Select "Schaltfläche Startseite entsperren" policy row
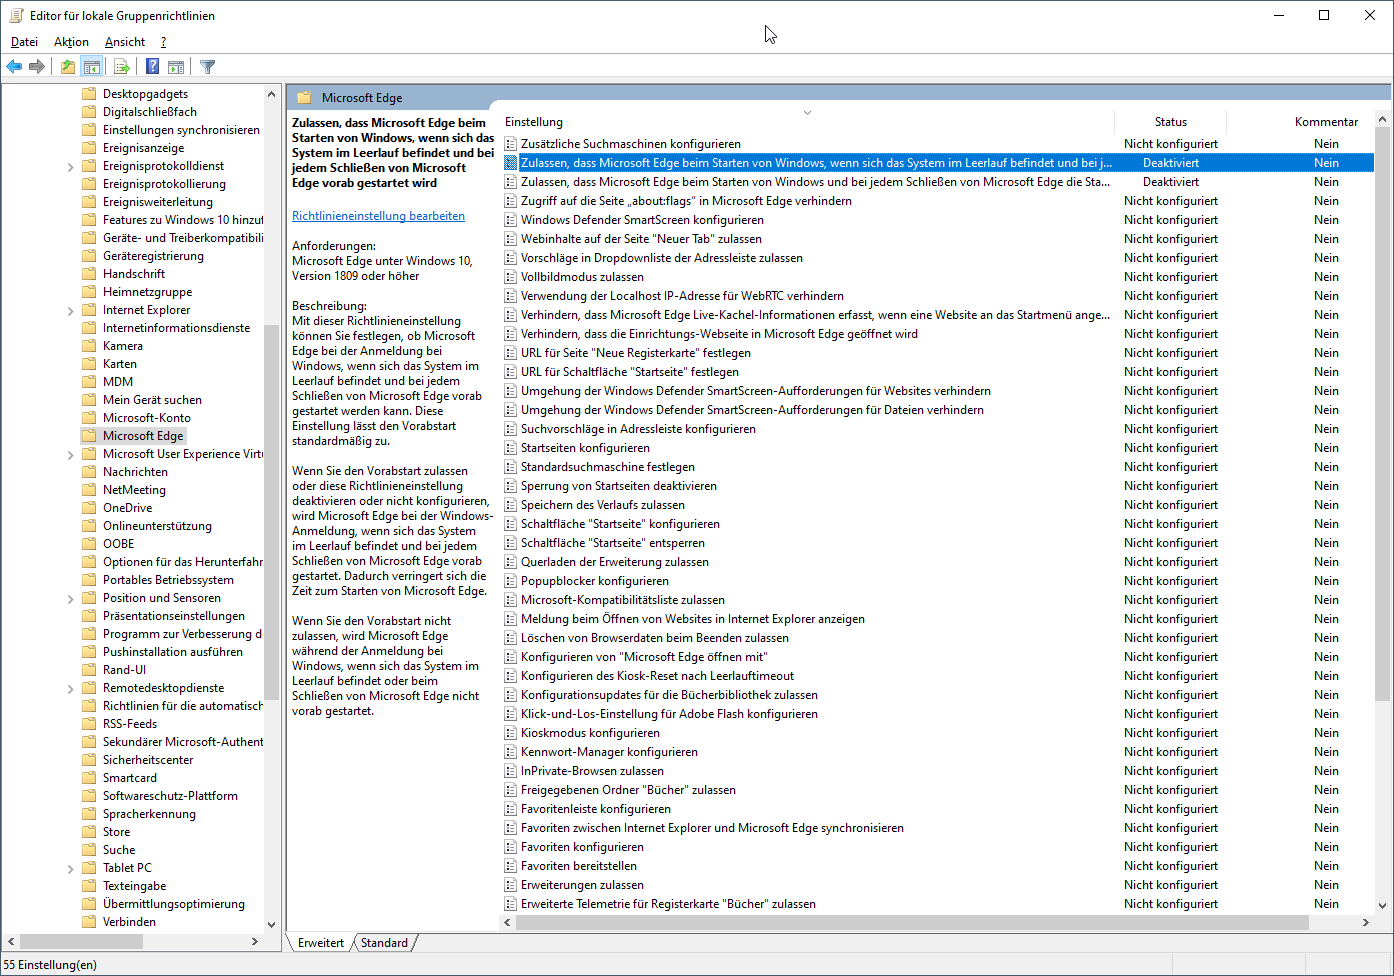 pyautogui.click(x=938, y=543)
